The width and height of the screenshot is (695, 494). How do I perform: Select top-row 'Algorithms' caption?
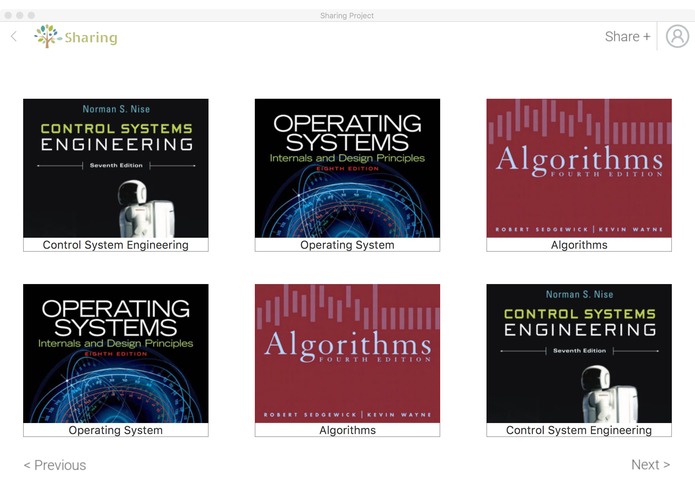(579, 245)
